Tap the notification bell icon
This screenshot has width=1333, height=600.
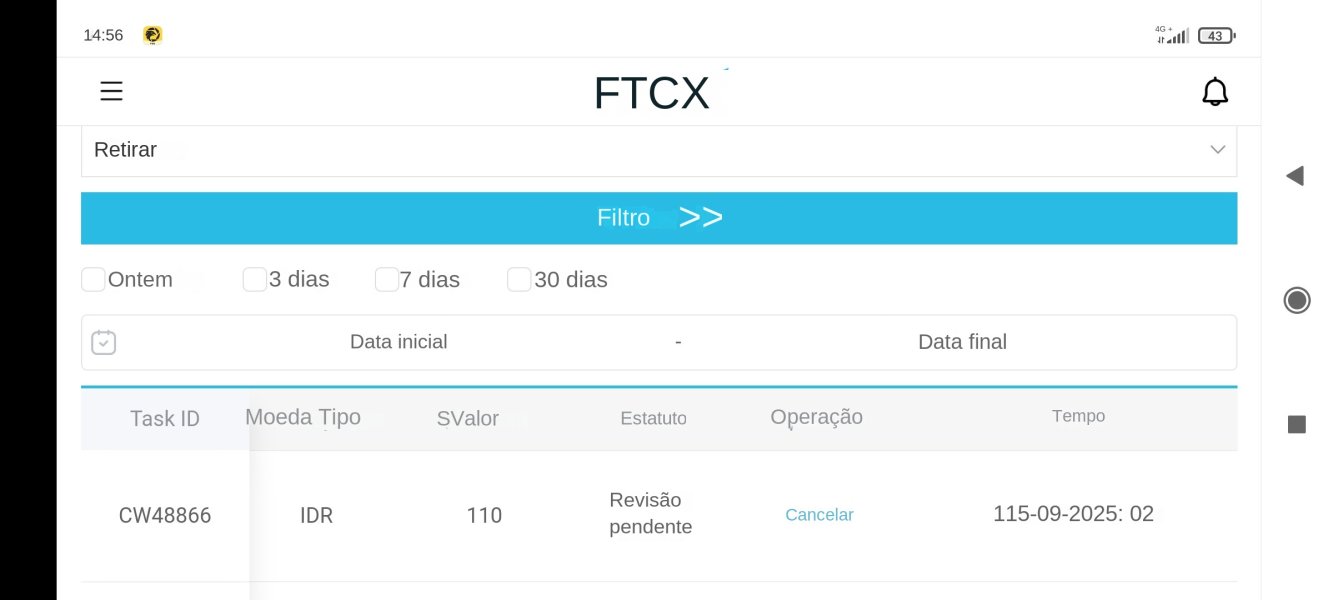[1214, 92]
